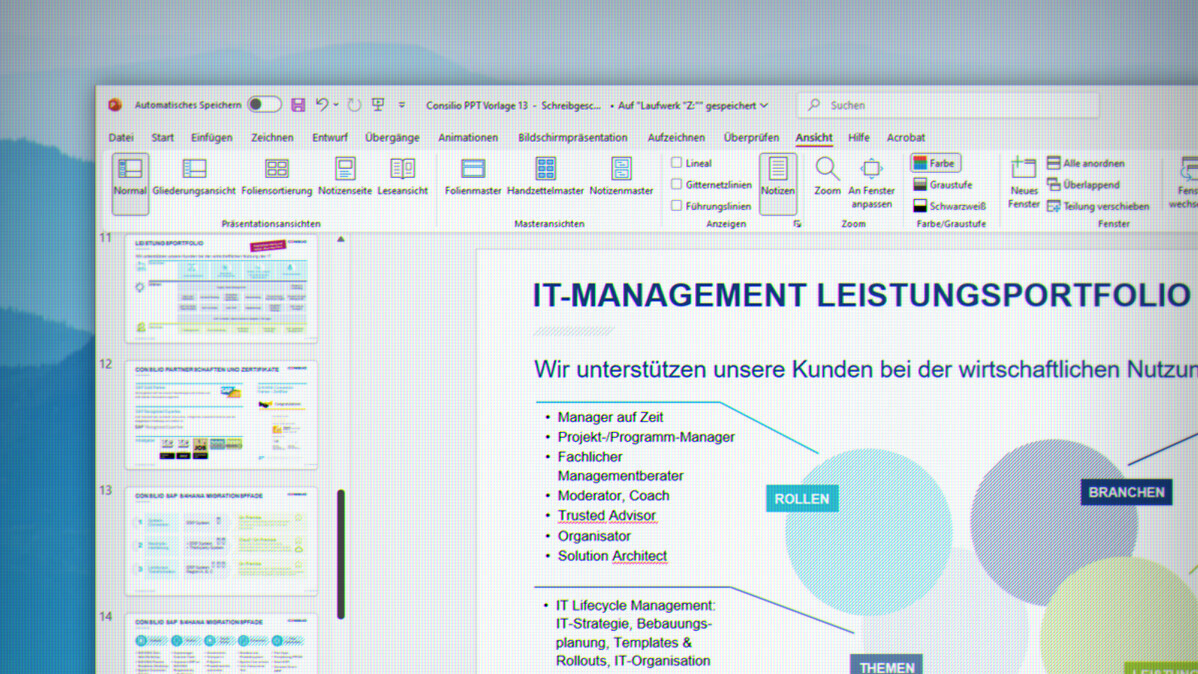Select the Schwarzweiß mode

[x=950, y=206]
